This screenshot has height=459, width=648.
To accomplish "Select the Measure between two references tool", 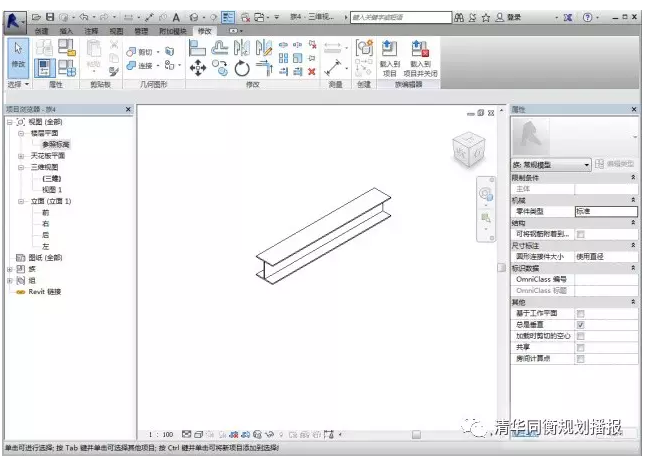I will click(x=333, y=68).
